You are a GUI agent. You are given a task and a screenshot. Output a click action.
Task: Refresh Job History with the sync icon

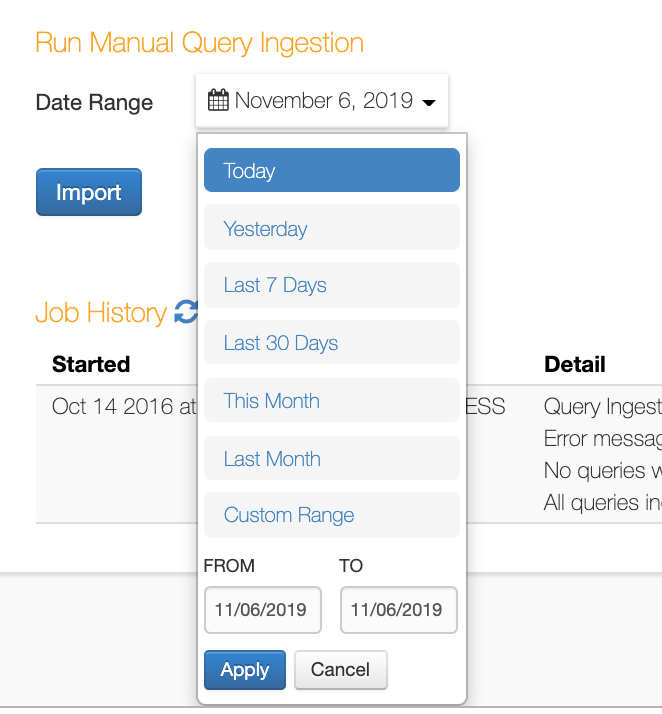tap(186, 312)
